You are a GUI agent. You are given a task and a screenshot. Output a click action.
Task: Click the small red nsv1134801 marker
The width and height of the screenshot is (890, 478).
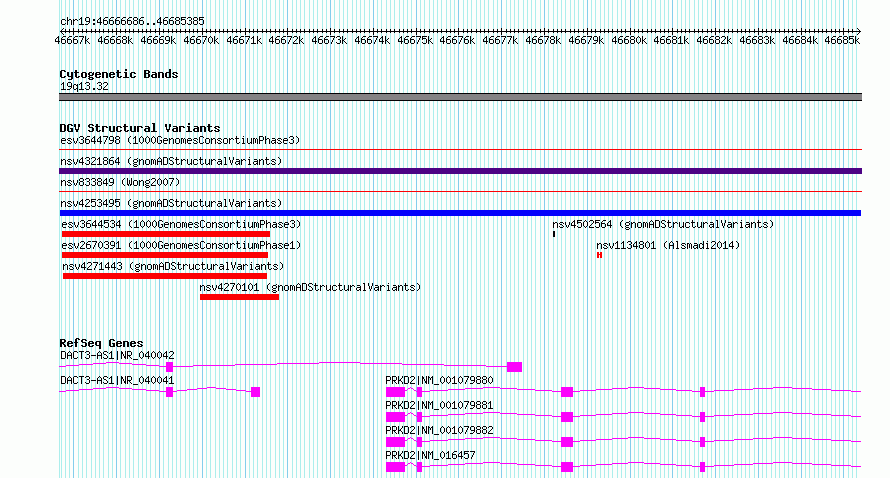click(x=599, y=255)
